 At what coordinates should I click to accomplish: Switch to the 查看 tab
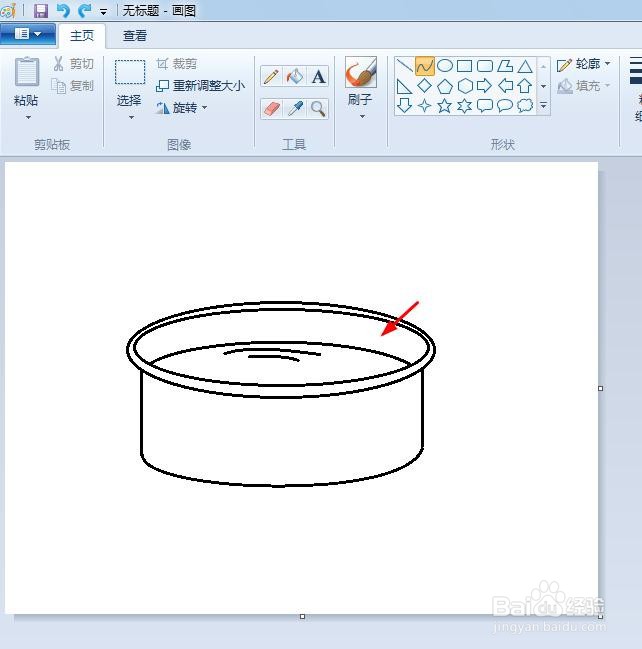click(135, 36)
